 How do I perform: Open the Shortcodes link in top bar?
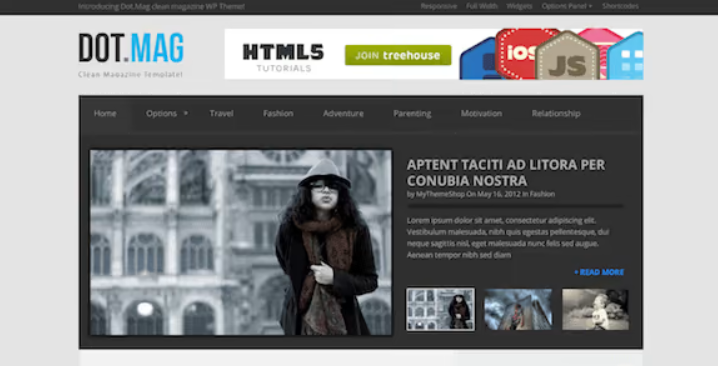tap(620, 6)
